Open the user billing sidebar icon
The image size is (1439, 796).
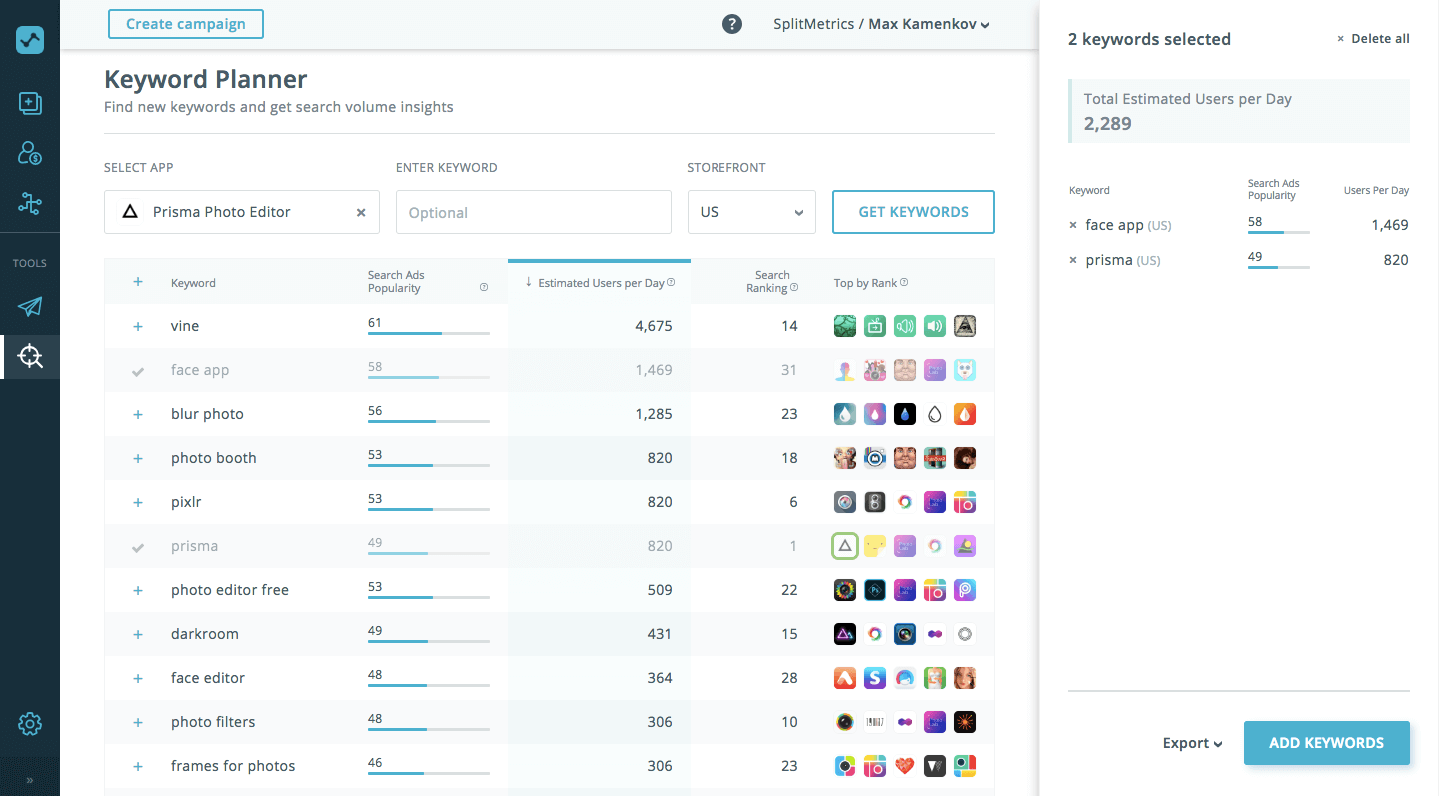pyautogui.click(x=30, y=153)
